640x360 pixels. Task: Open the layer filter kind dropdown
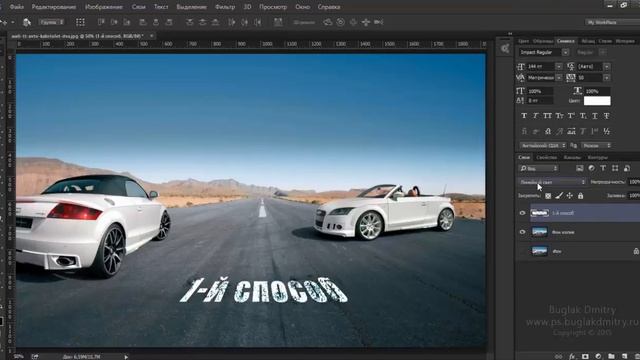click(539, 168)
